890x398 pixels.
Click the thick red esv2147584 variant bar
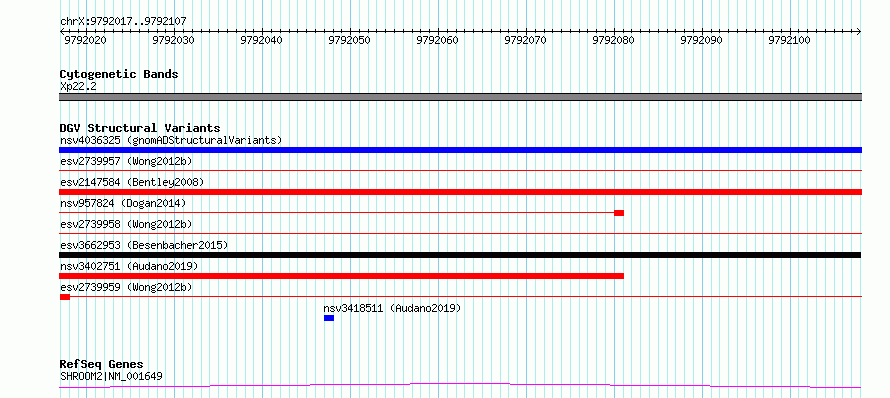coord(460,192)
